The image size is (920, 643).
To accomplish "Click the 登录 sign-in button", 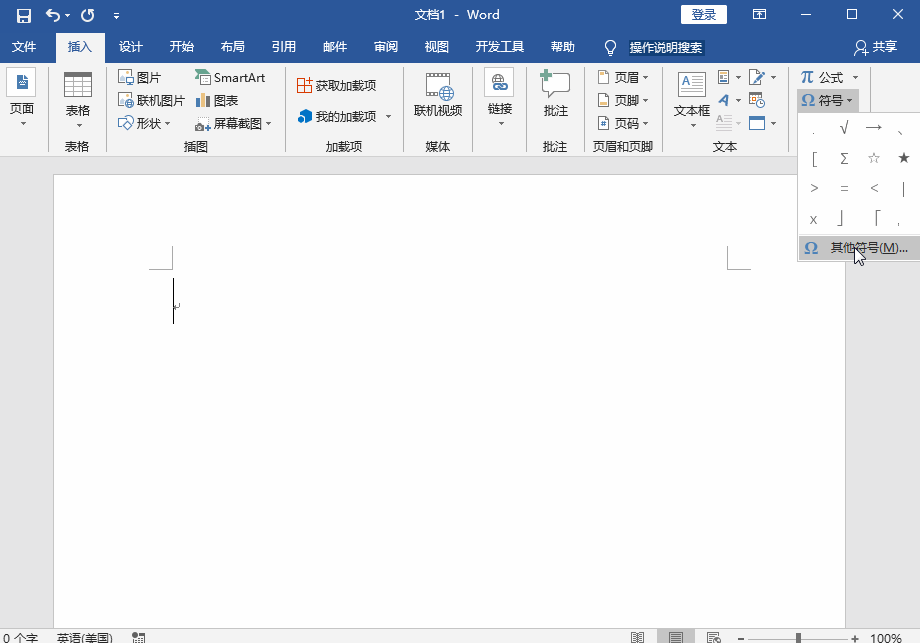I will pos(703,14).
